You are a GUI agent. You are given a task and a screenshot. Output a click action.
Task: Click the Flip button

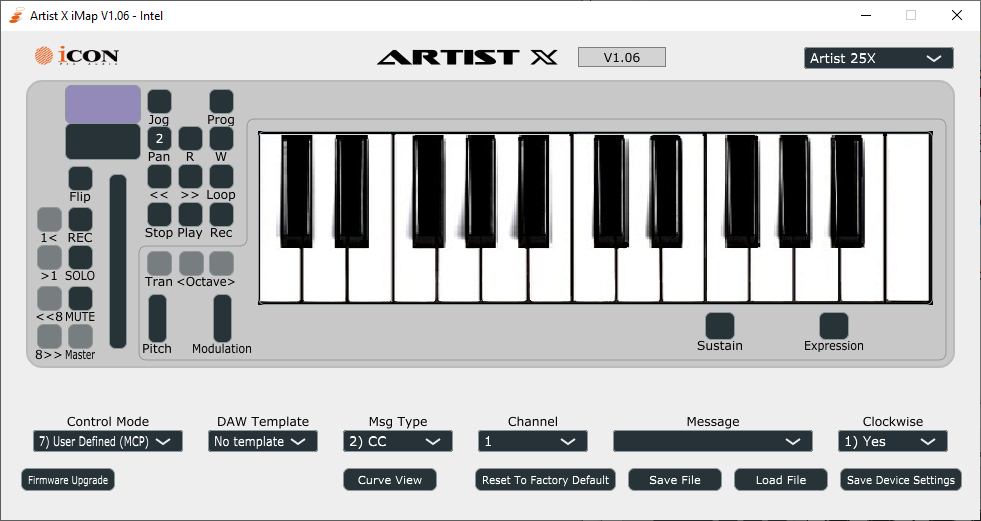click(80, 179)
